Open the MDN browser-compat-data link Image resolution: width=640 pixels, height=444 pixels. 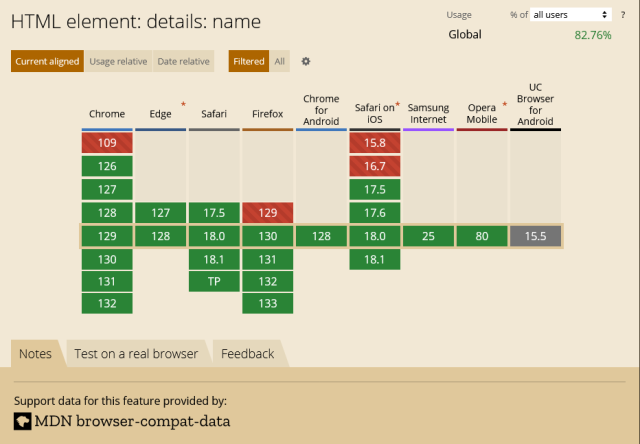[122, 421]
